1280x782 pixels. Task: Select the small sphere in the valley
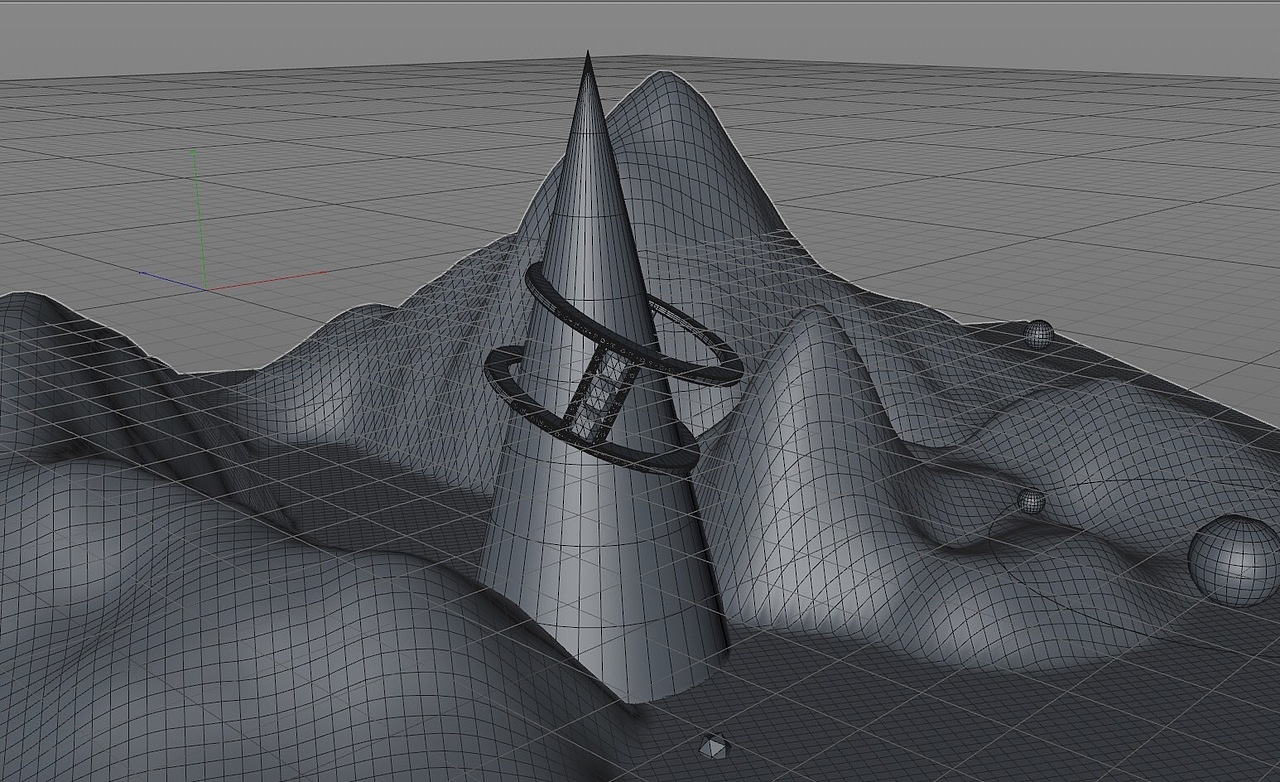coord(1031,500)
